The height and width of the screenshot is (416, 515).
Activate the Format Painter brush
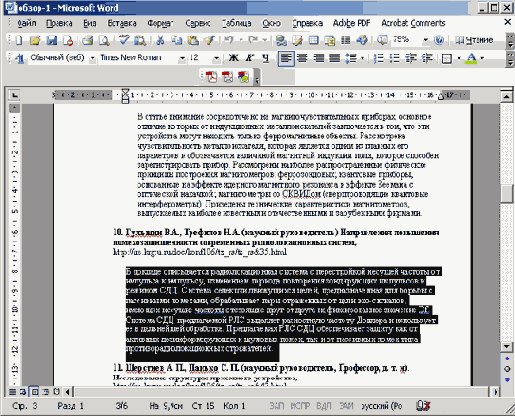(209, 40)
